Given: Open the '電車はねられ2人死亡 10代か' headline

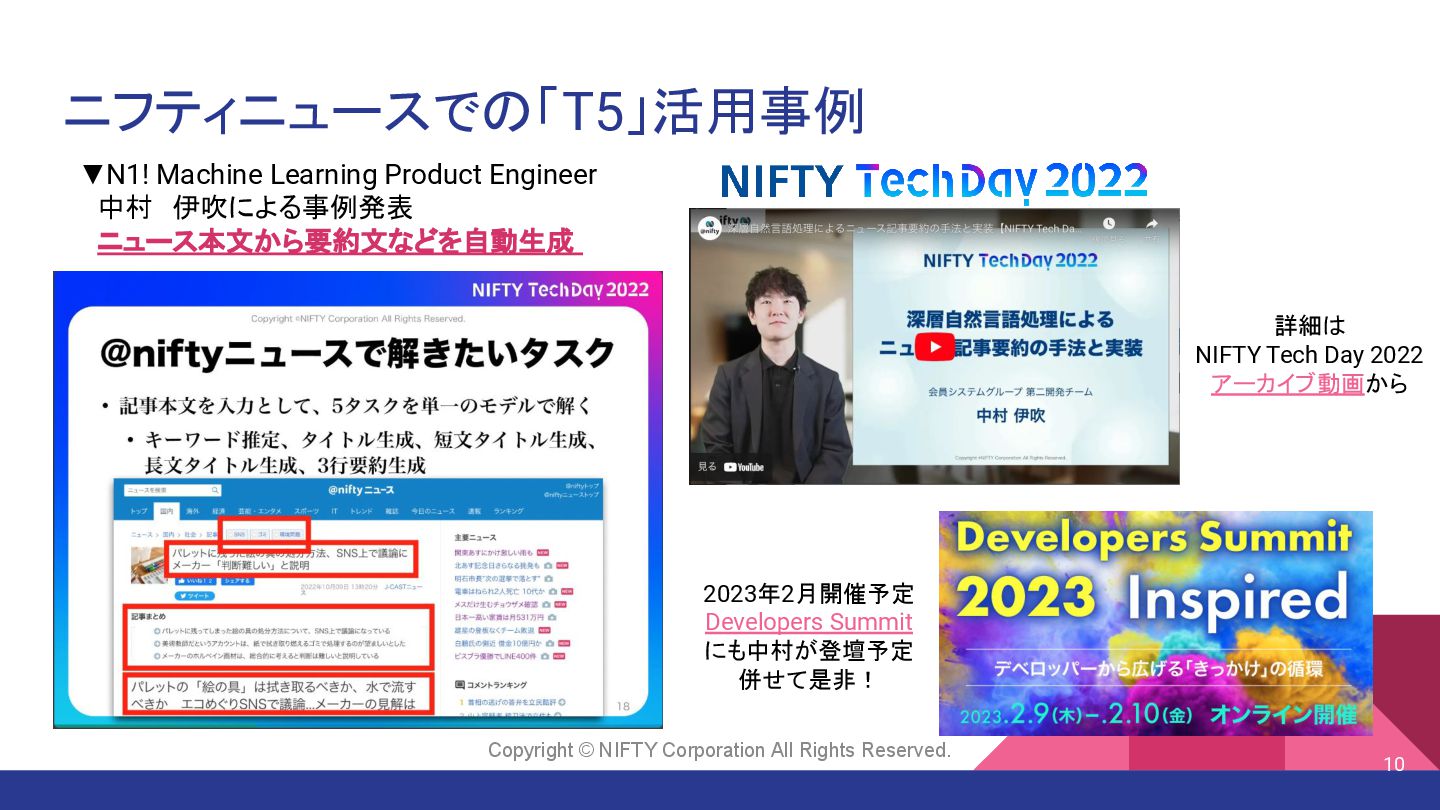Looking at the screenshot, I should 500,591.
